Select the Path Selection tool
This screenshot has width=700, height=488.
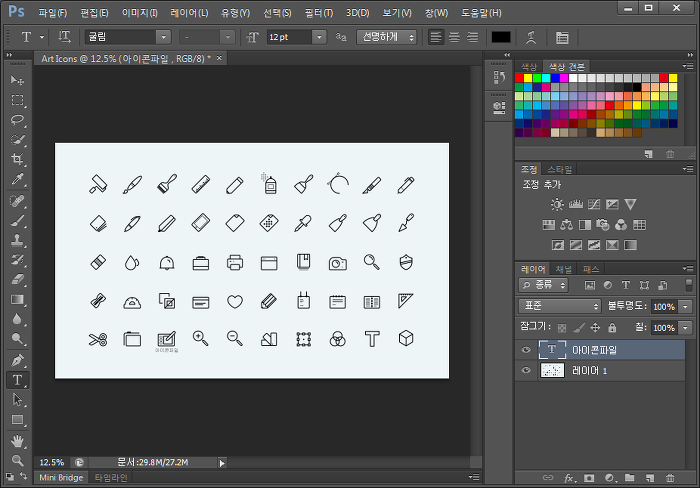tap(17, 400)
